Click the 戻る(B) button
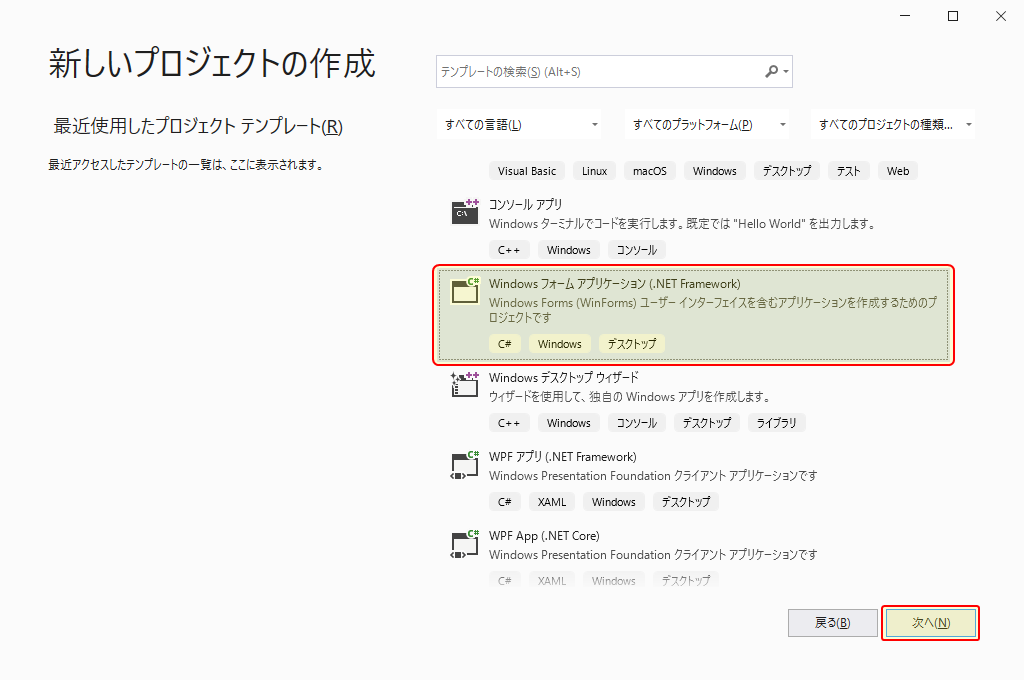The width and height of the screenshot is (1024, 680). (833, 623)
